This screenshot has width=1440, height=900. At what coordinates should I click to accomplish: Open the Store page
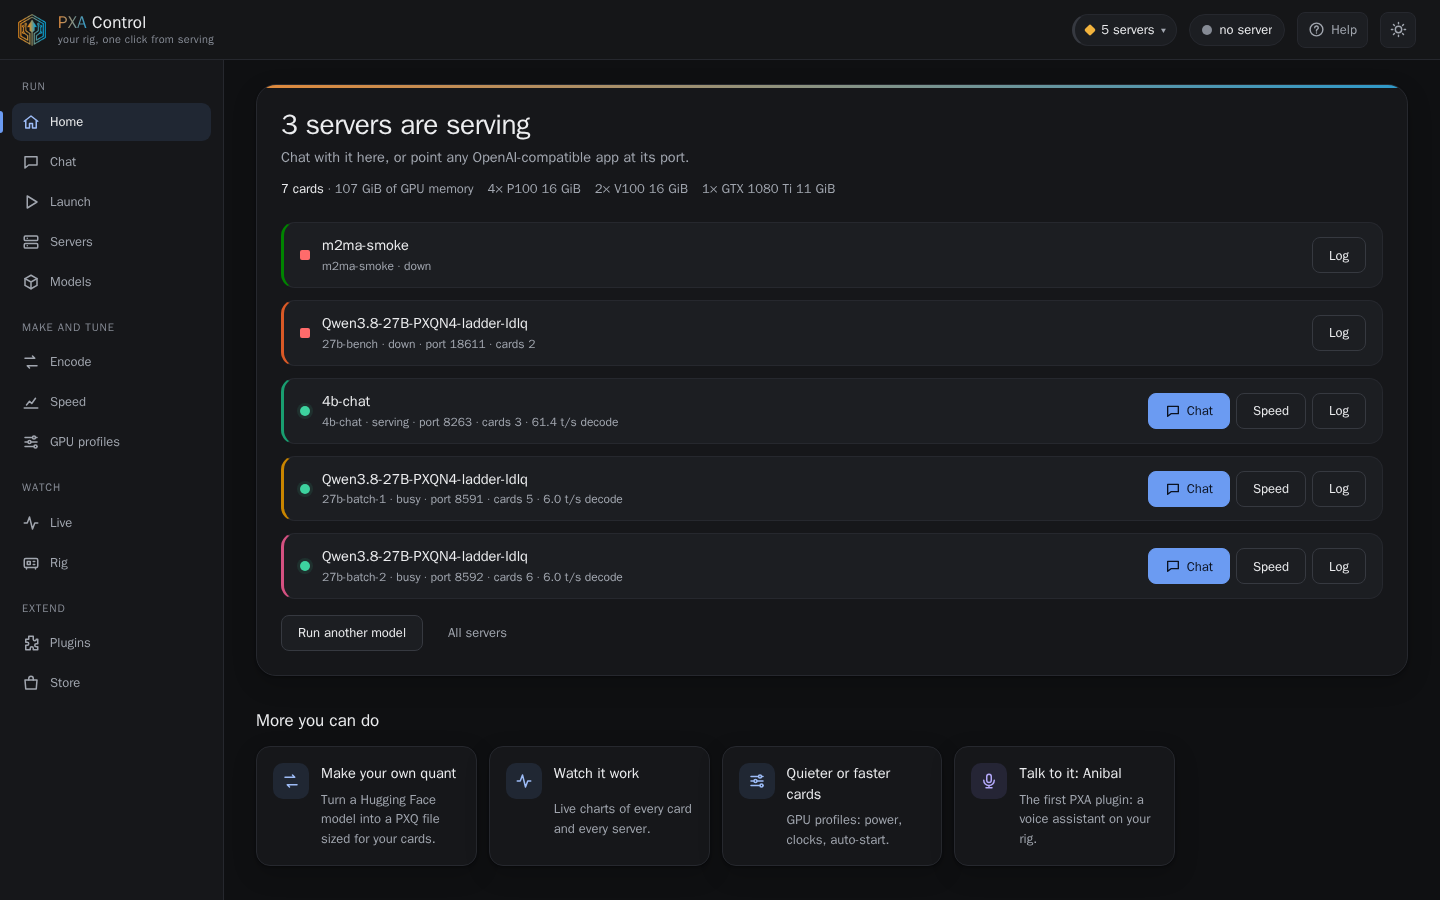(x=112, y=683)
